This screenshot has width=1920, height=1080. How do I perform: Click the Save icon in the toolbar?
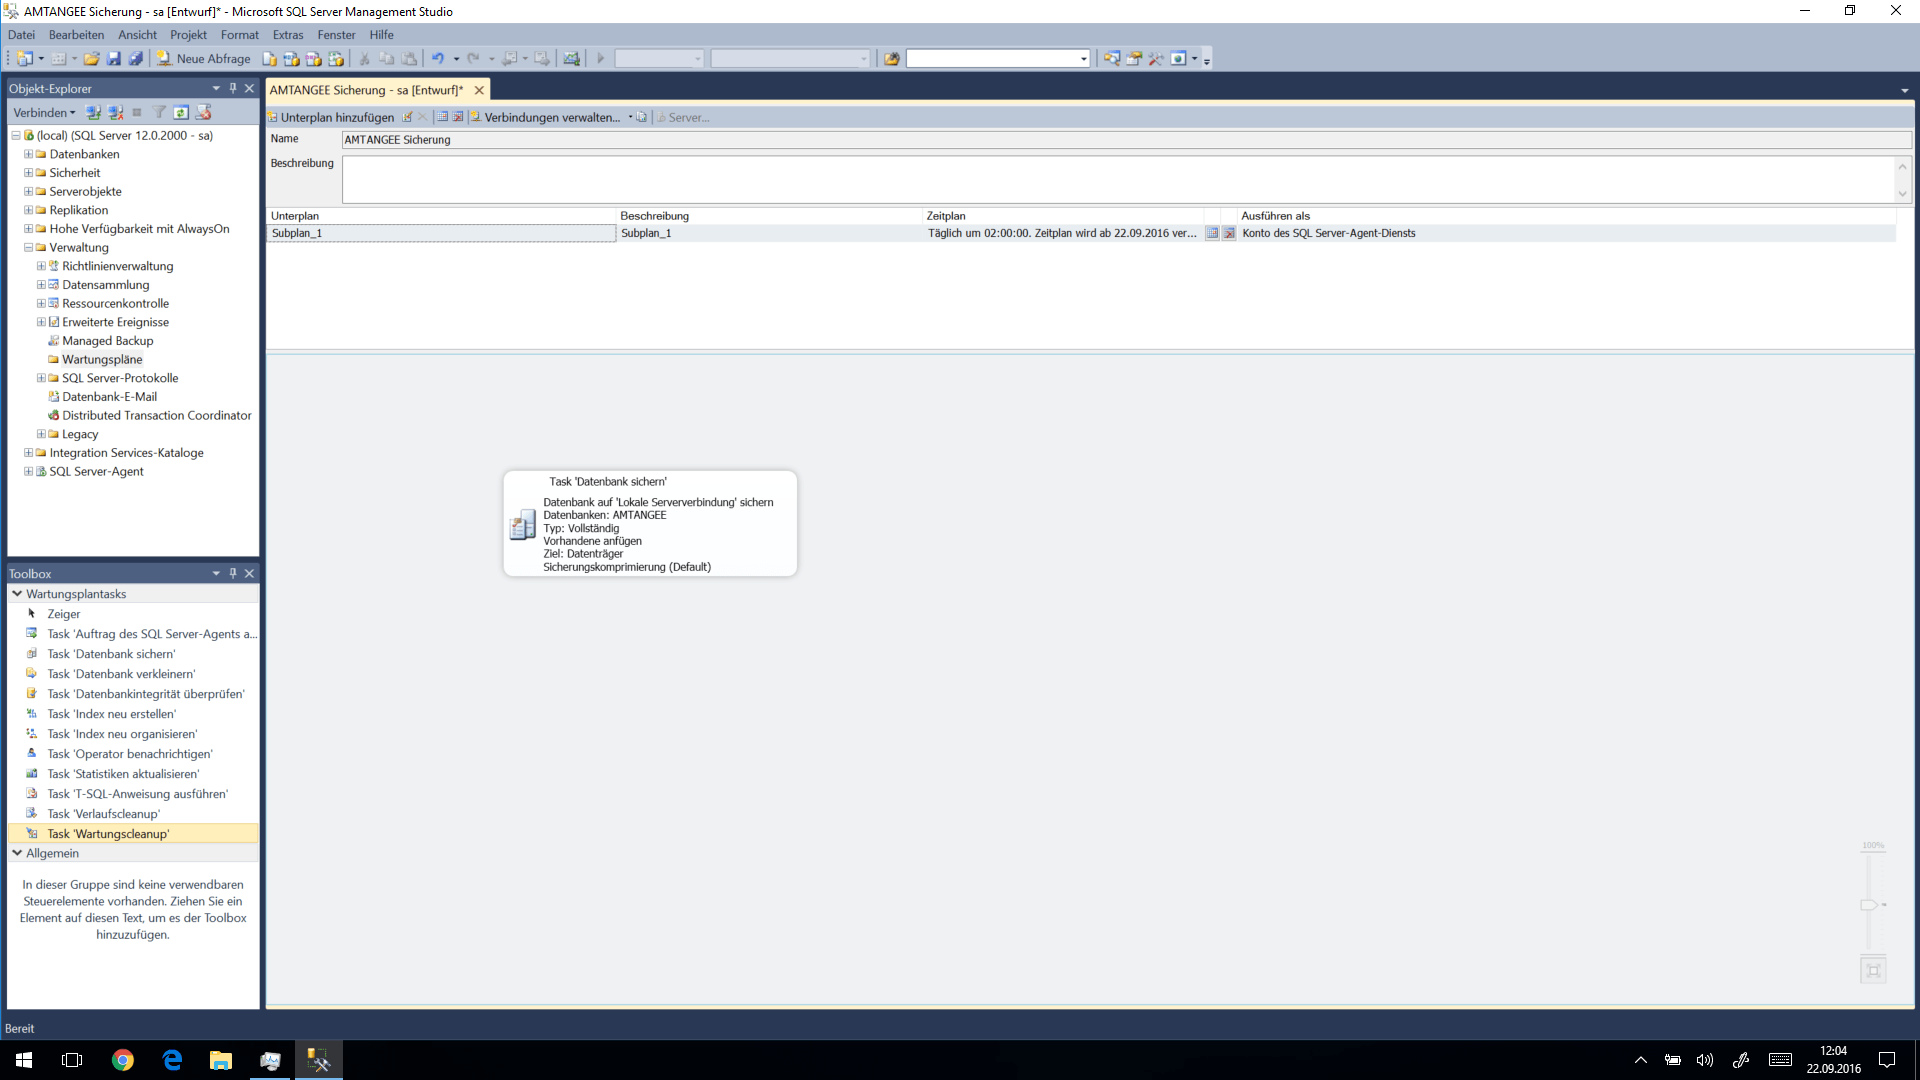click(114, 59)
